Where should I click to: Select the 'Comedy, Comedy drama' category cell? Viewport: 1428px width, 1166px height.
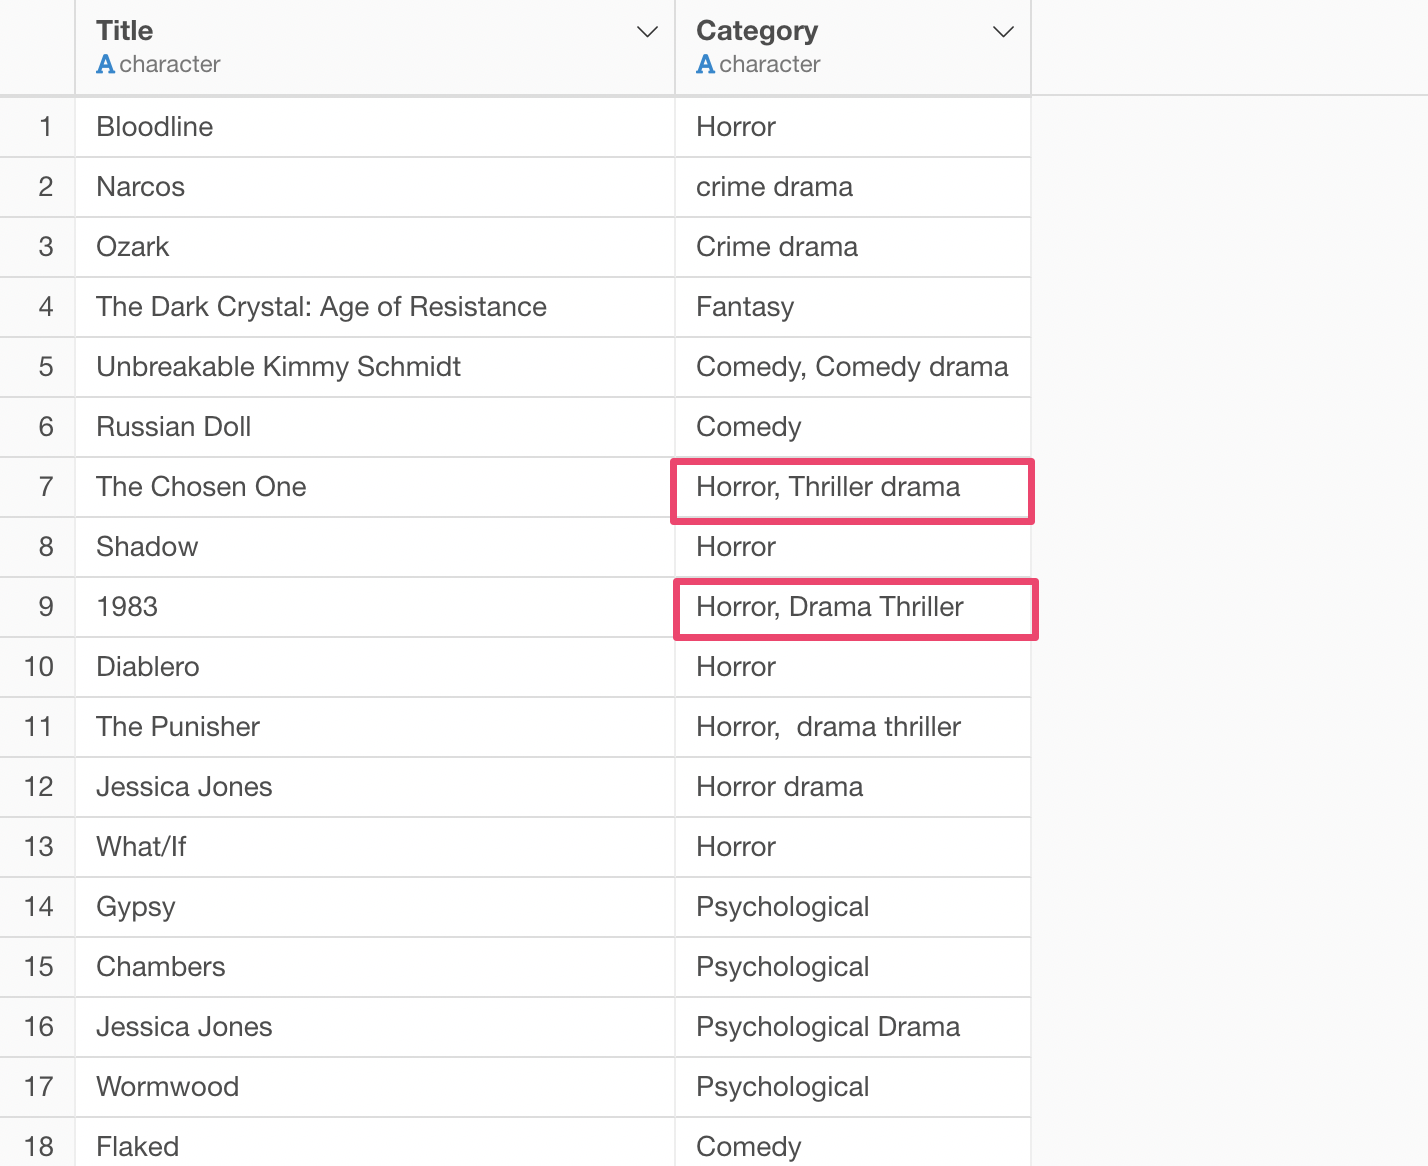(853, 367)
